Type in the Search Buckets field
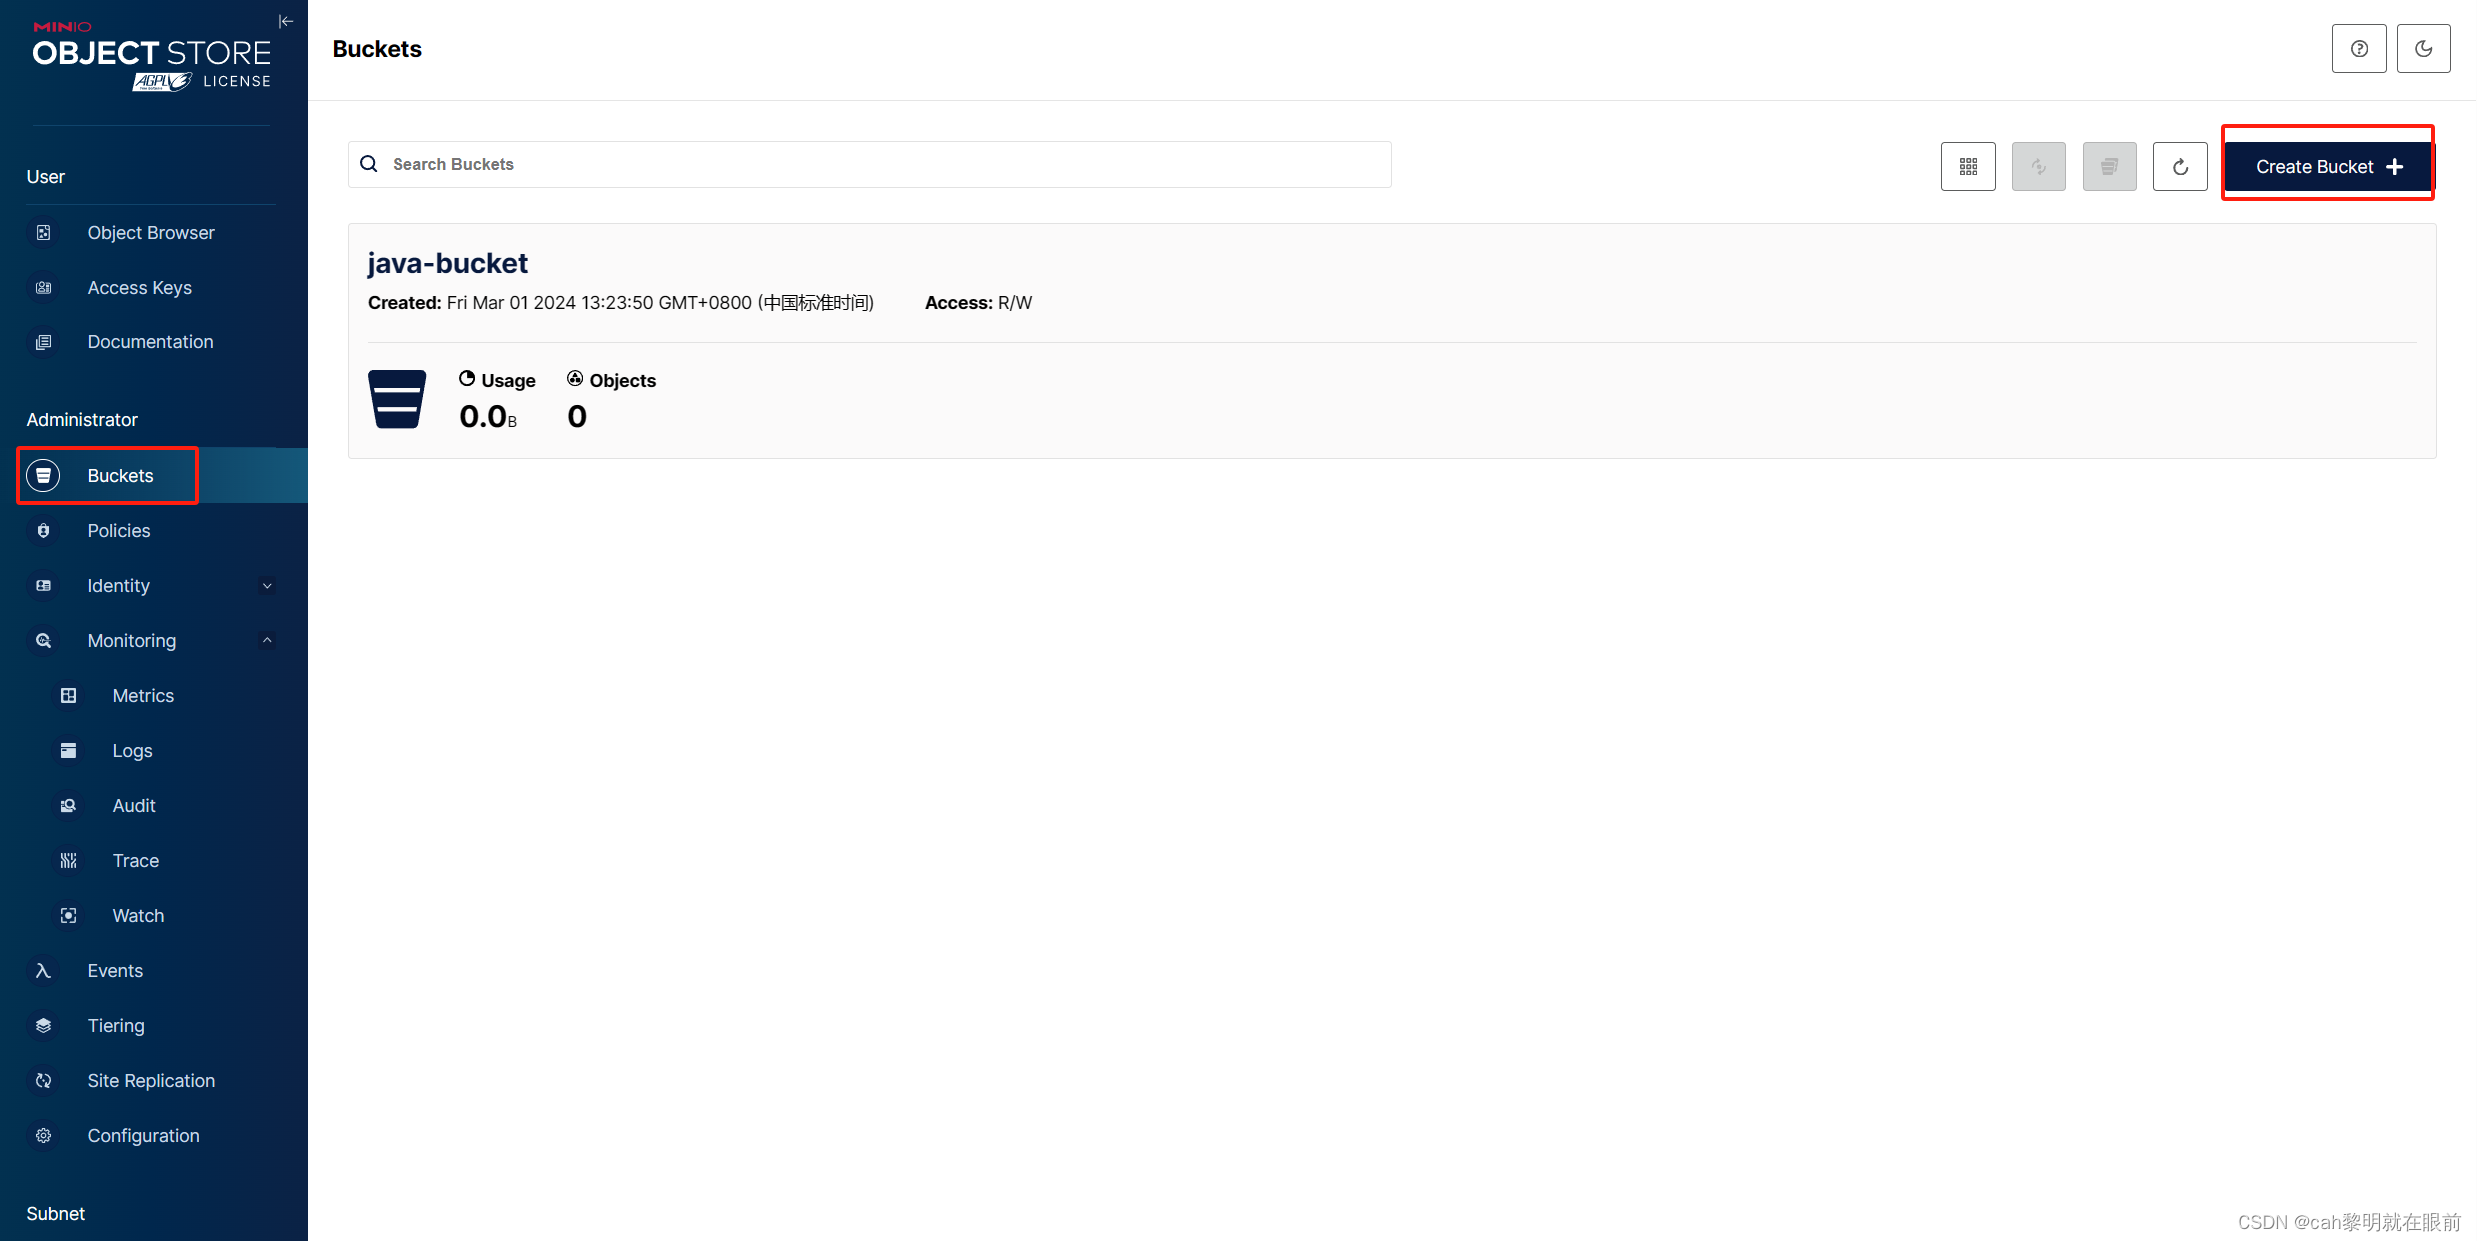Viewport: 2477px width, 1241px height. pyautogui.click(x=870, y=164)
